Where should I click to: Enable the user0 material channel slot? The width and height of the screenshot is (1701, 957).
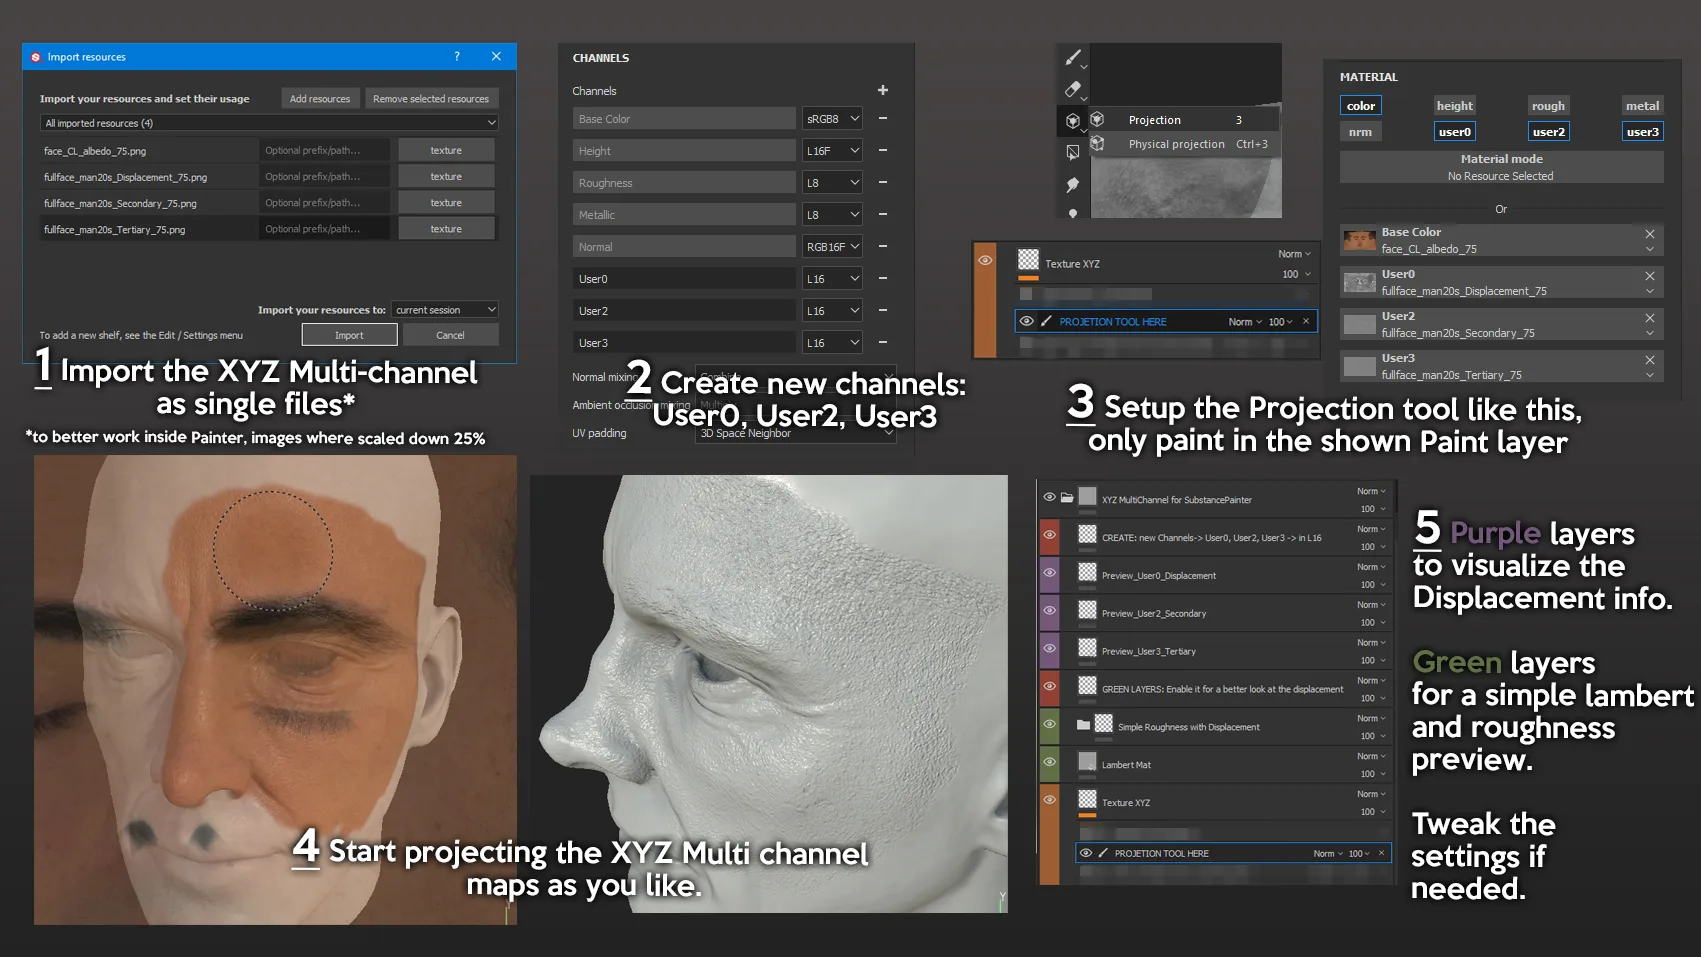pyautogui.click(x=1455, y=131)
